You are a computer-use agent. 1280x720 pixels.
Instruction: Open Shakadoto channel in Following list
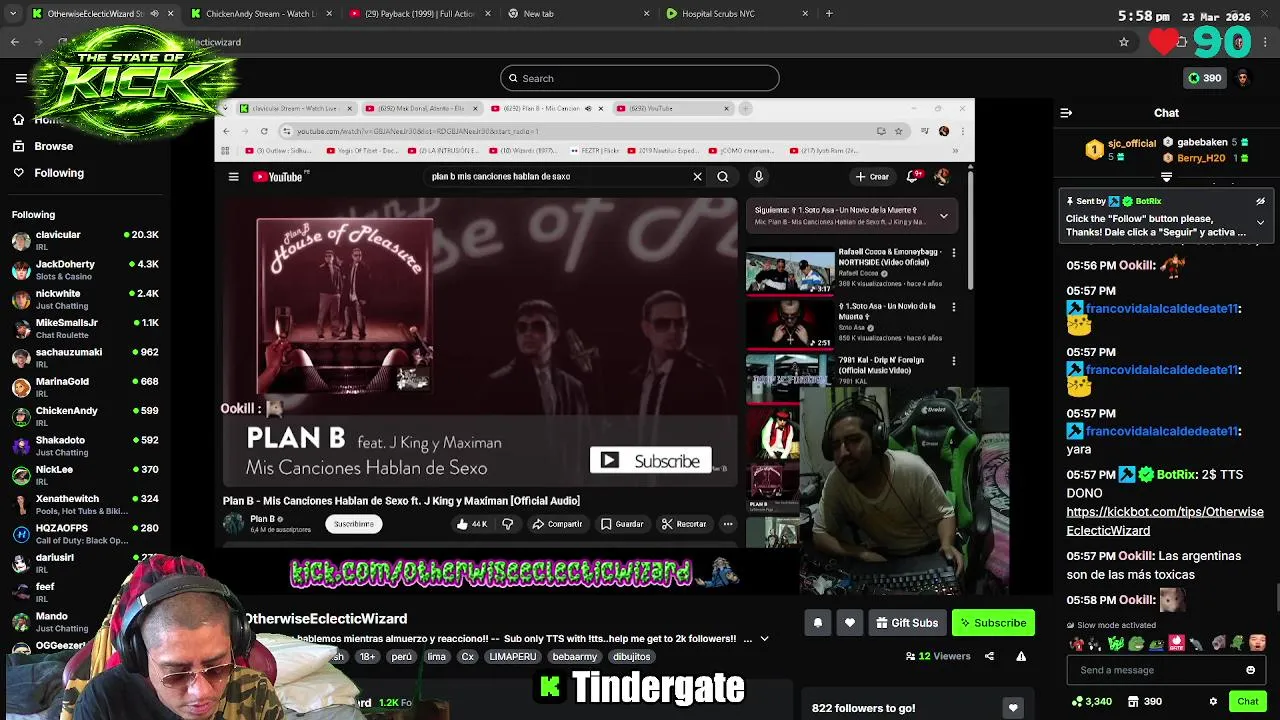[85, 446]
